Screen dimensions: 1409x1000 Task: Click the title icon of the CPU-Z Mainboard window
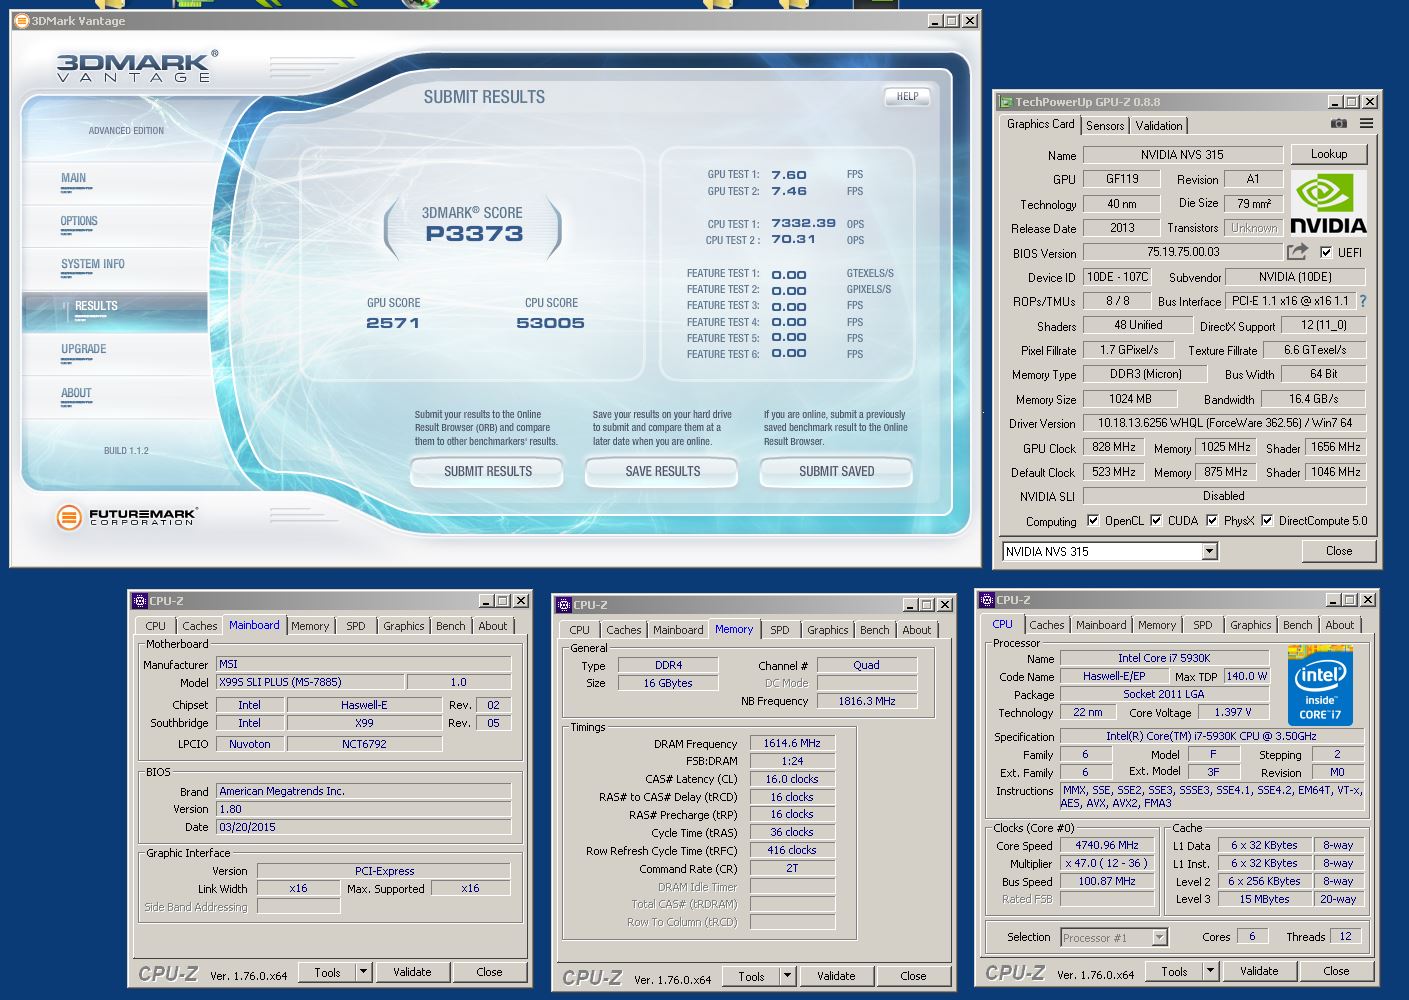click(140, 601)
